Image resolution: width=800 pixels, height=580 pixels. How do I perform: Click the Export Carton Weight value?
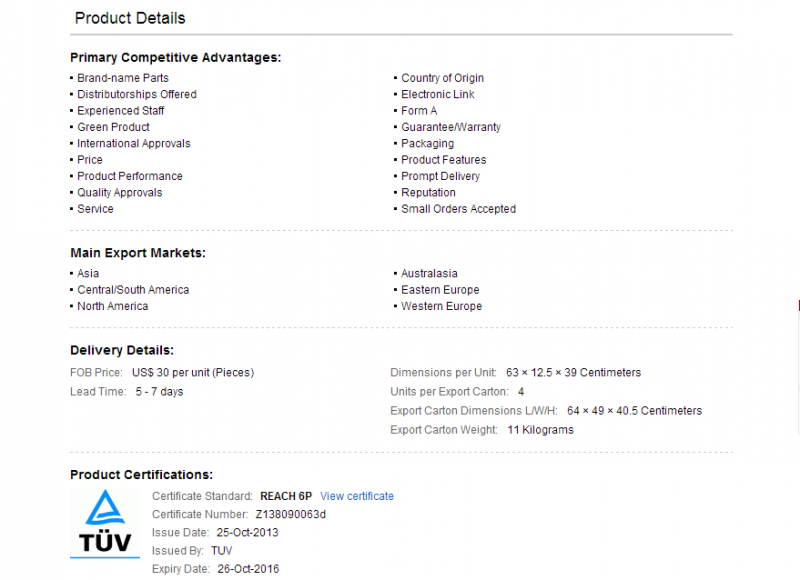[540, 430]
